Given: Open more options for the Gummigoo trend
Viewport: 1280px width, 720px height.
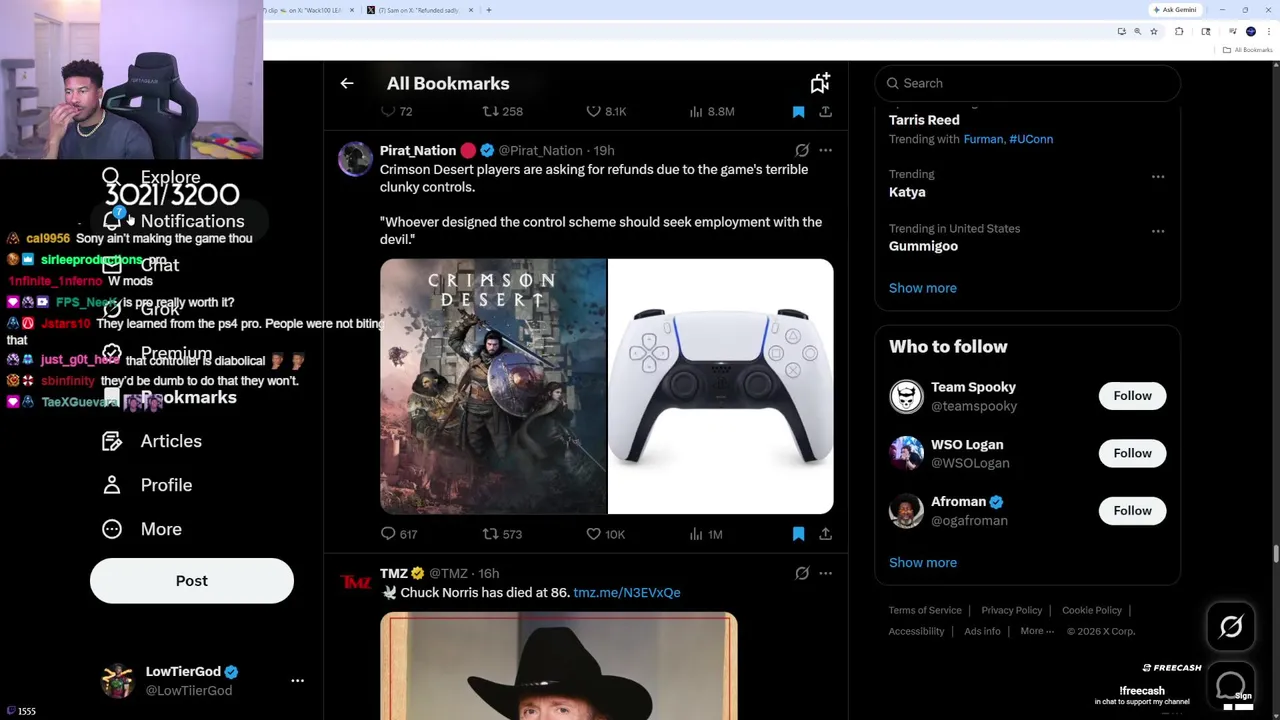Looking at the screenshot, I should [x=1158, y=231].
